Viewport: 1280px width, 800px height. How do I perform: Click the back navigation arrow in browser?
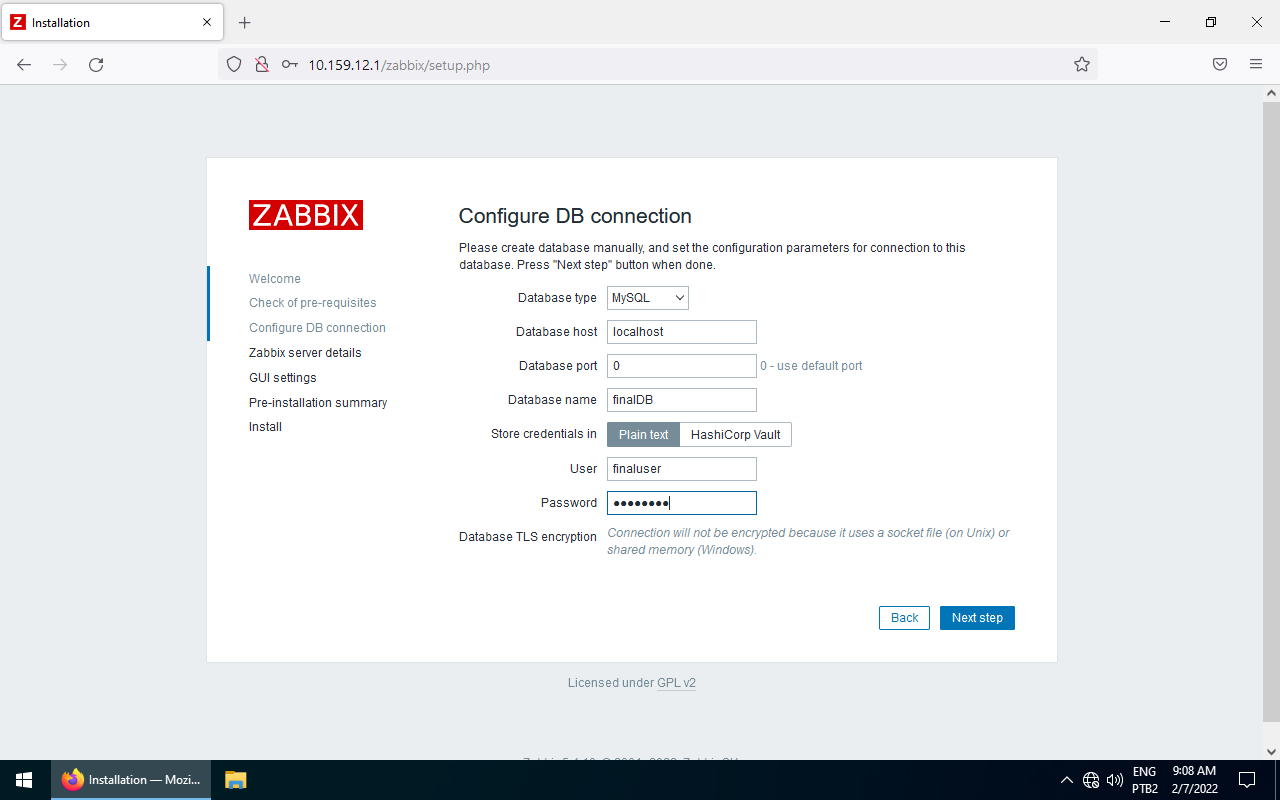[24, 65]
